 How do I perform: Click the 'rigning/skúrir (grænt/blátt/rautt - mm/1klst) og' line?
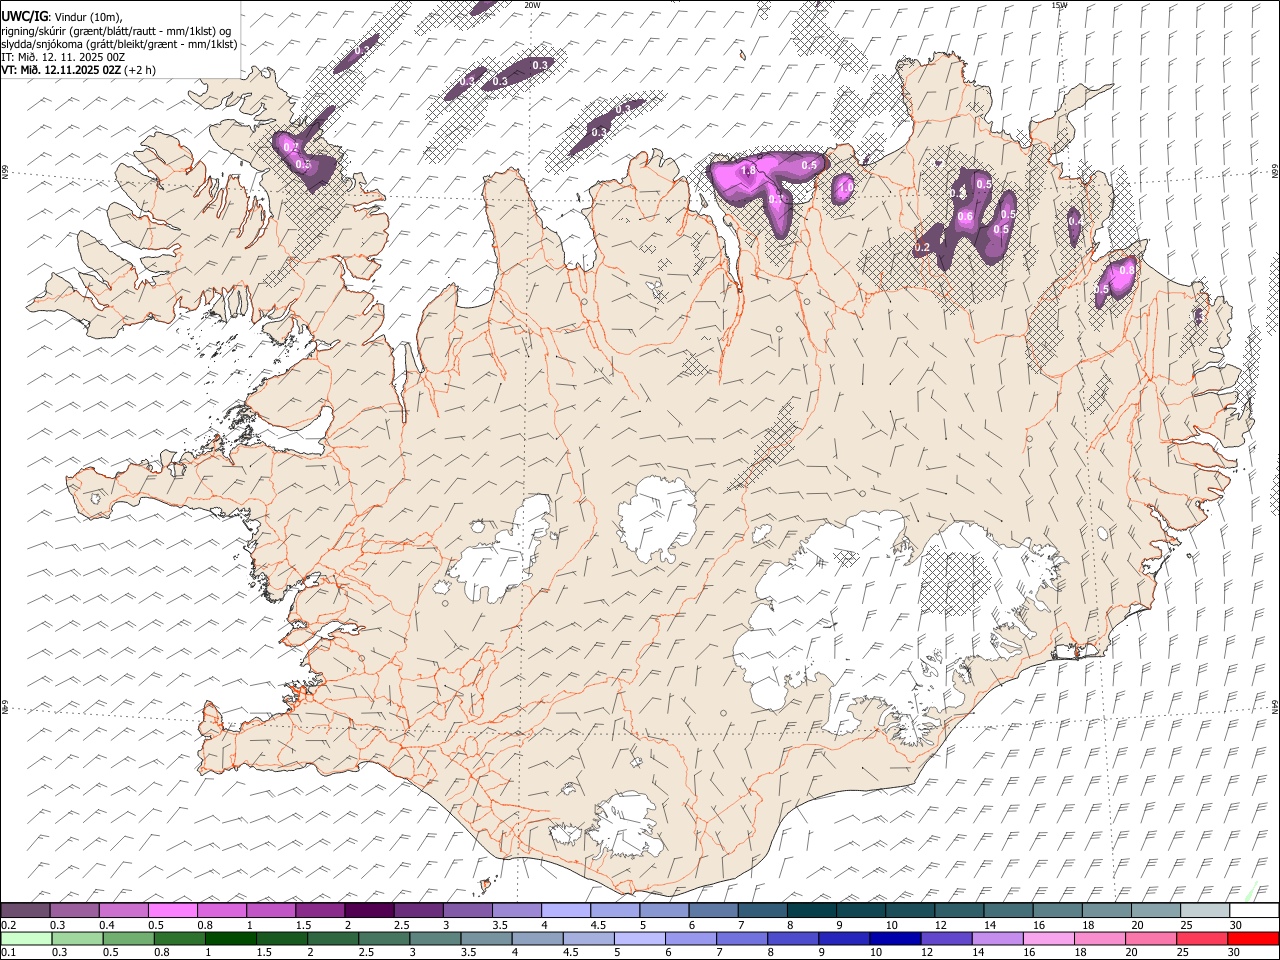click(116, 31)
